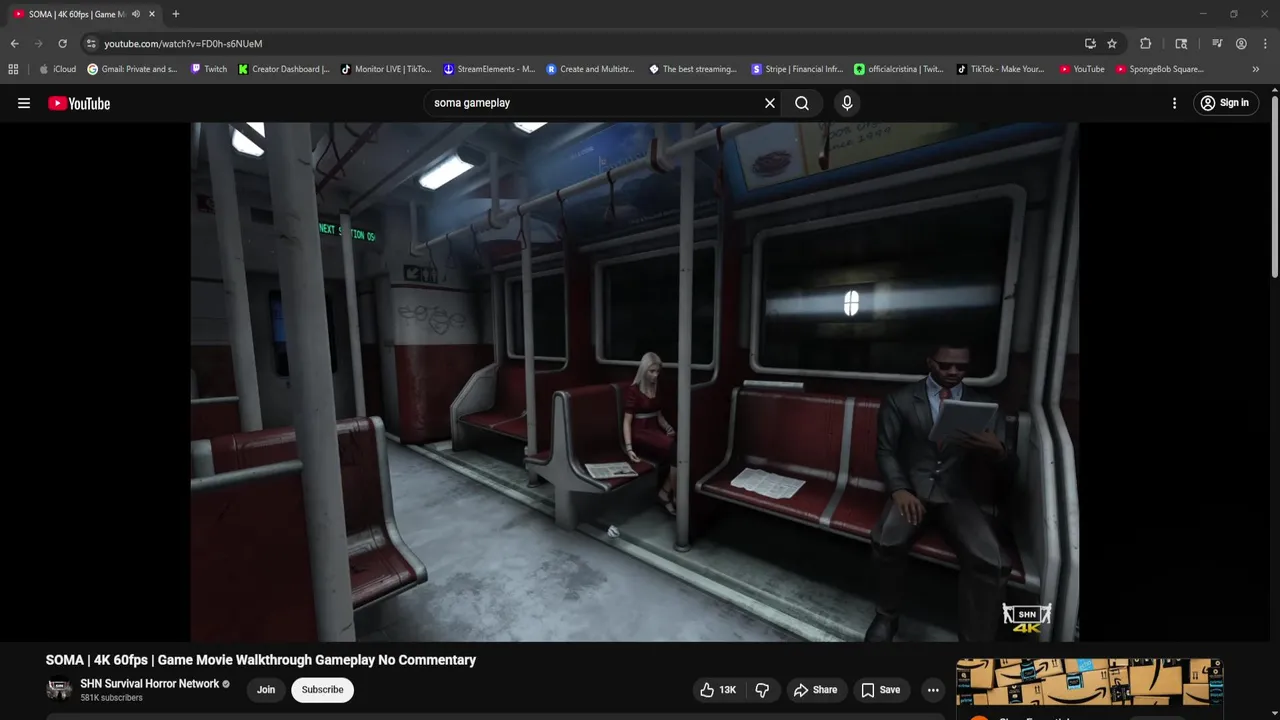Dislike the video with thumbs down
Screen dimensions: 1280x720
(762, 690)
